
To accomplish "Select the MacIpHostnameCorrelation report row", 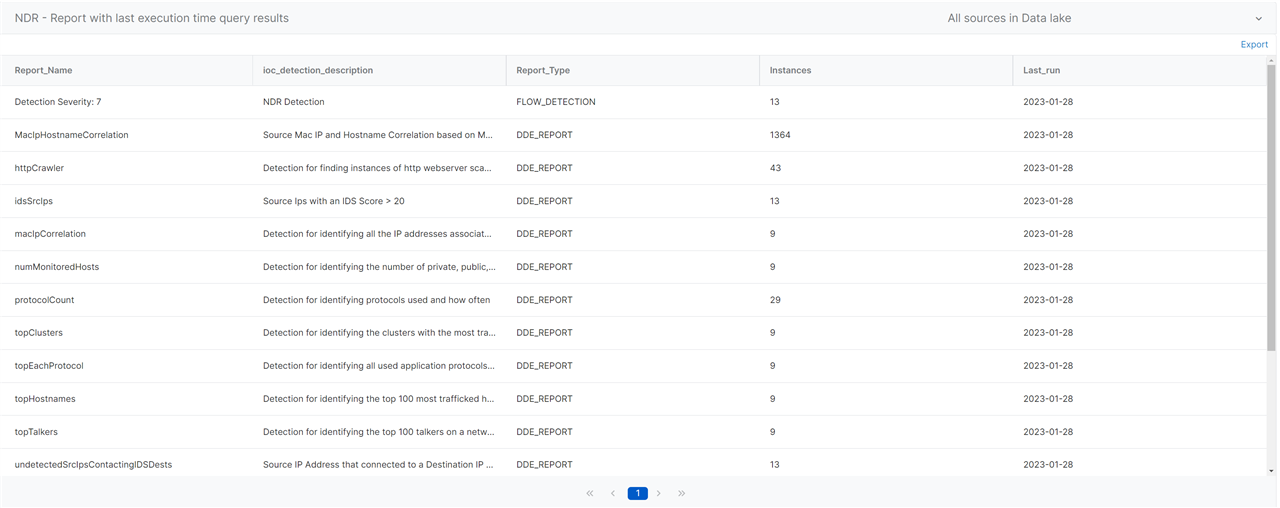I will pyautogui.click(x=633, y=135).
